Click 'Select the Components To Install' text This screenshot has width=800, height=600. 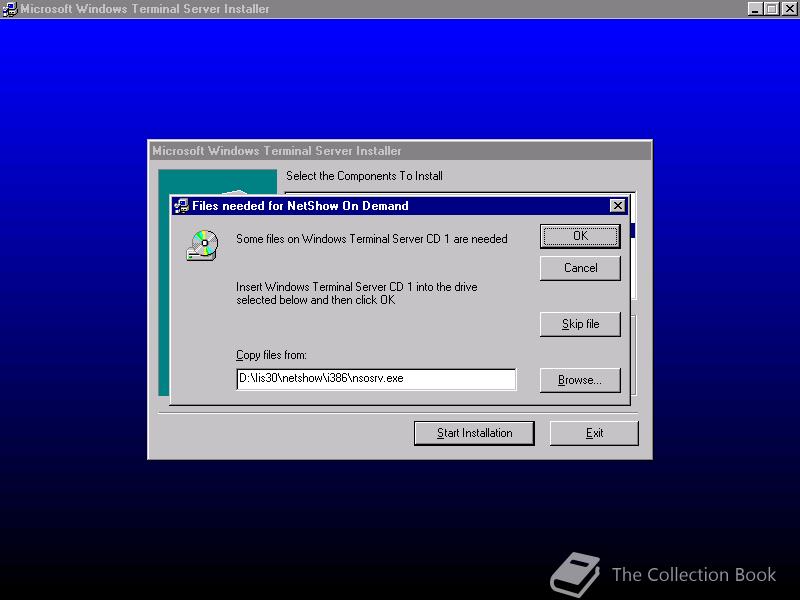coord(364,176)
